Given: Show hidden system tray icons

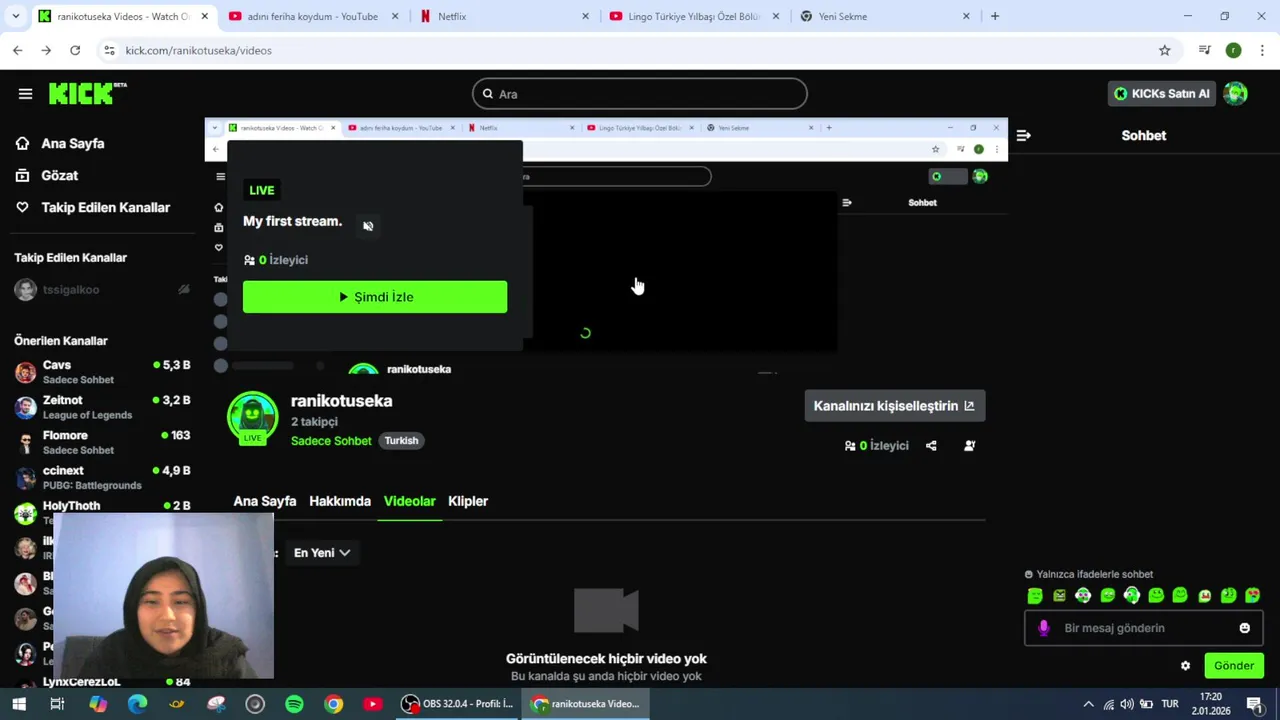Looking at the screenshot, I should pyautogui.click(x=1088, y=704).
